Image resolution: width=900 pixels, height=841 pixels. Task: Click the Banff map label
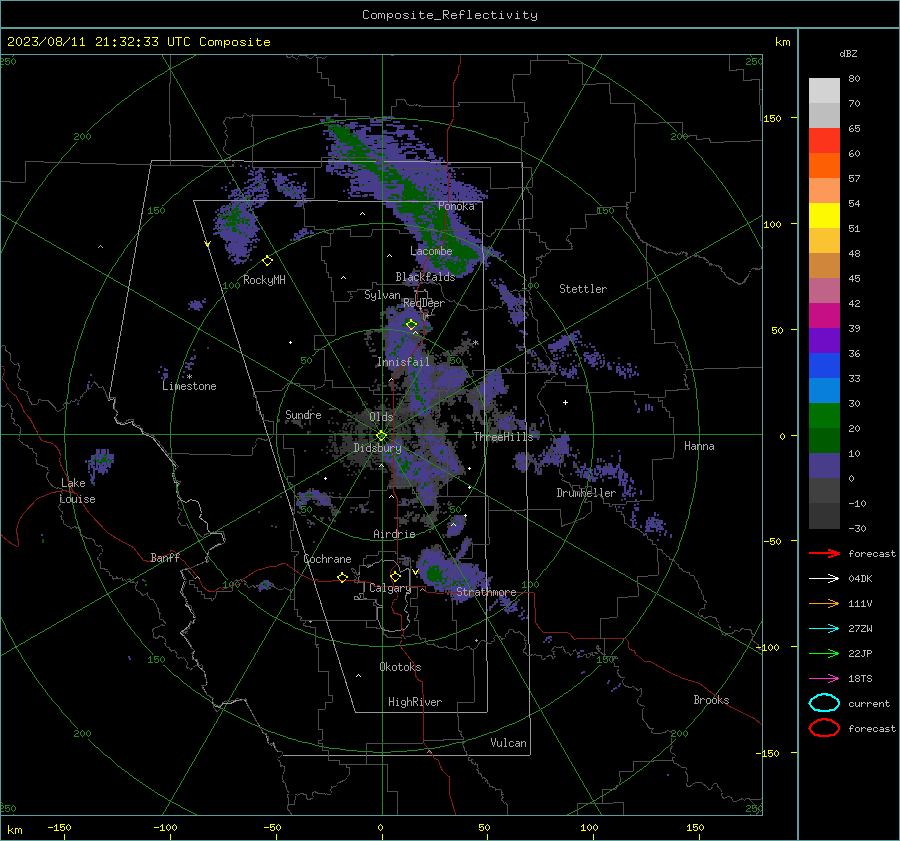coord(165,557)
